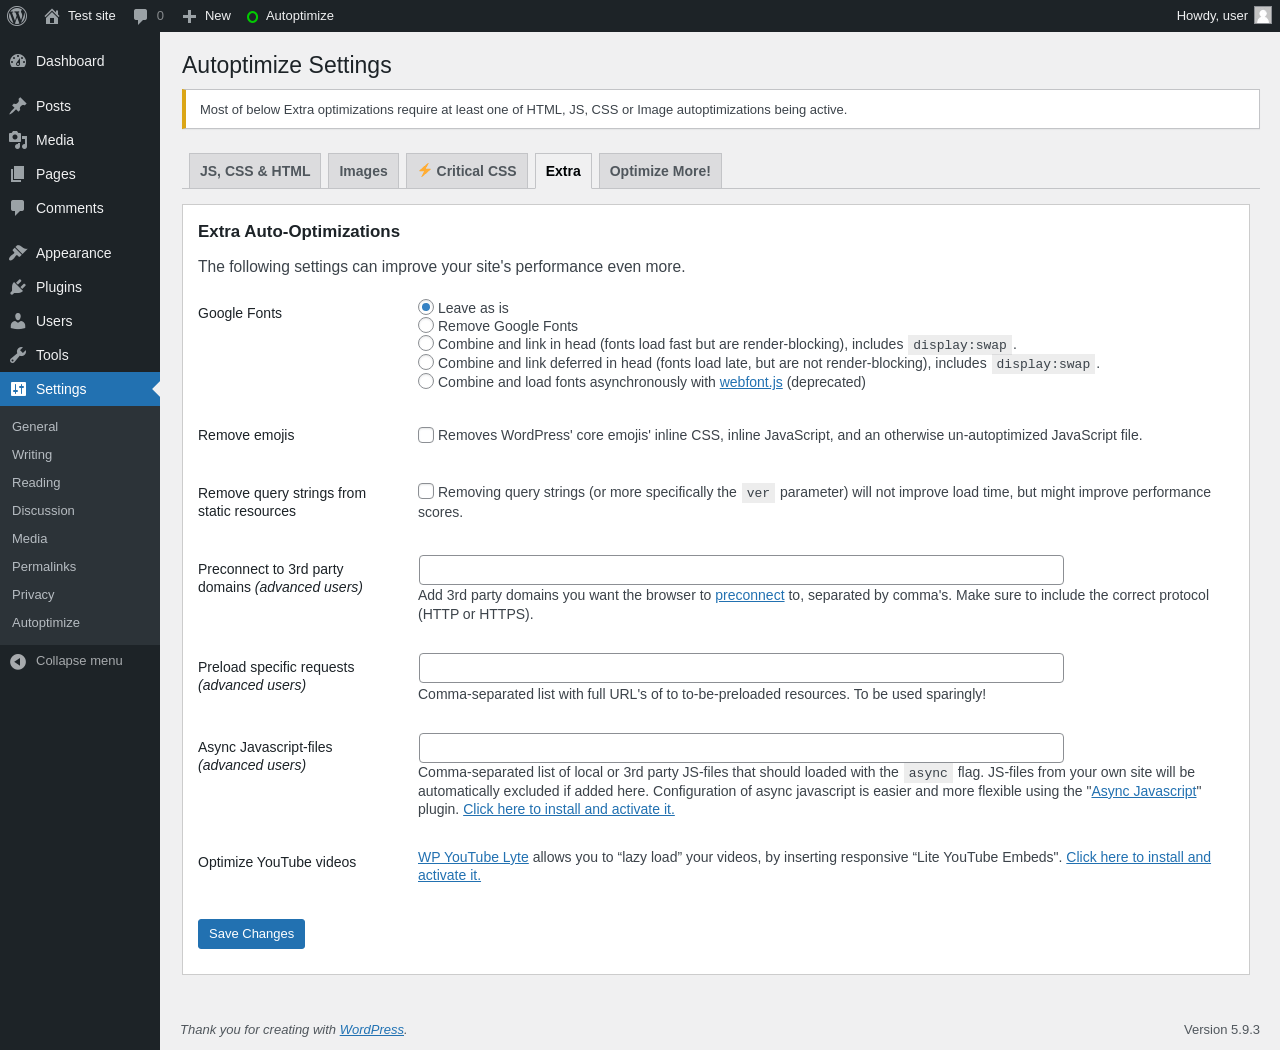Collapse the admin sidebar menu
The height and width of the screenshot is (1050, 1280).
[x=66, y=661]
